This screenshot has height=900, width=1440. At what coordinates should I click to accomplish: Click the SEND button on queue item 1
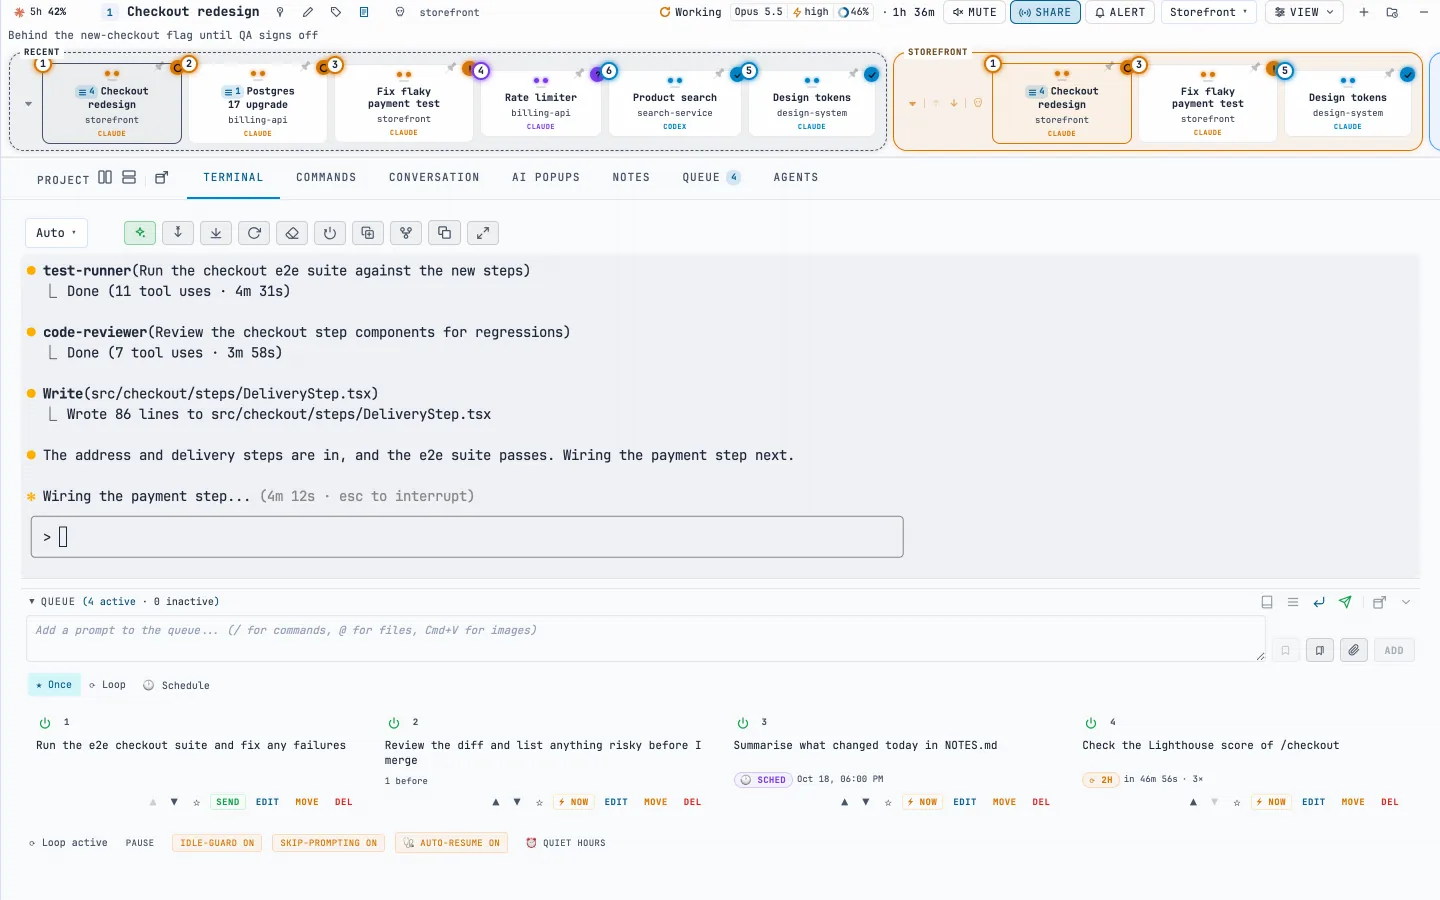tap(228, 802)
